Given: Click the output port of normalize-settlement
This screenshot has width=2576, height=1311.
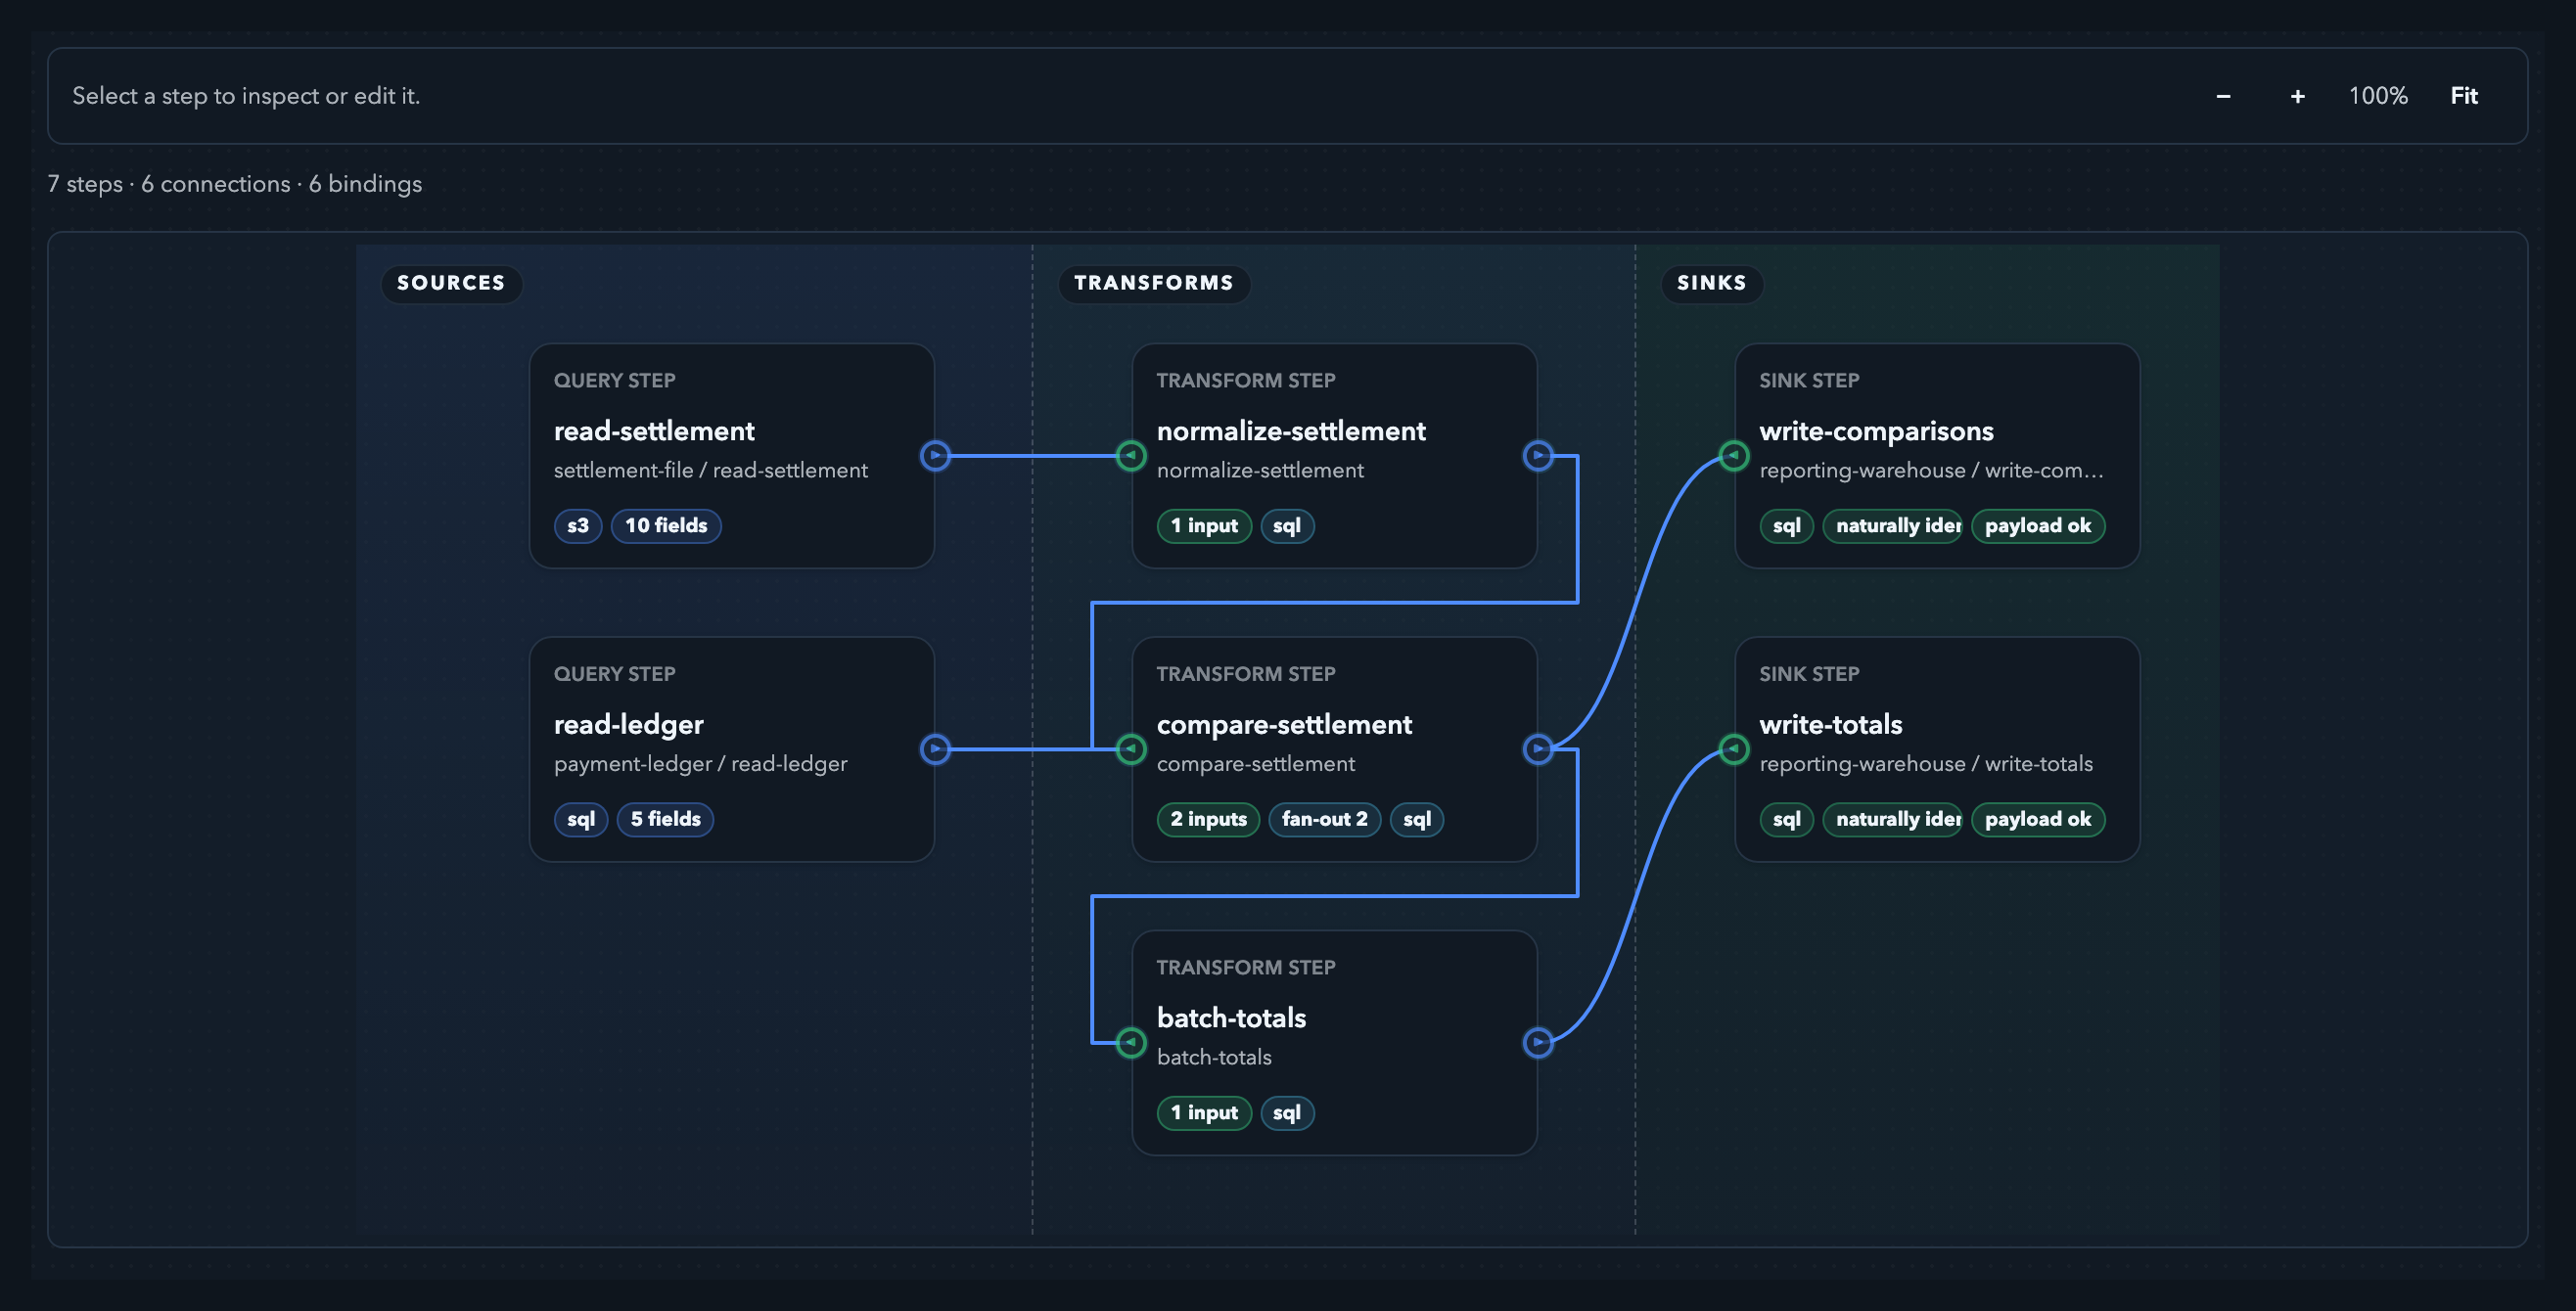Looking at the screenshot, I should [1538, 456].
